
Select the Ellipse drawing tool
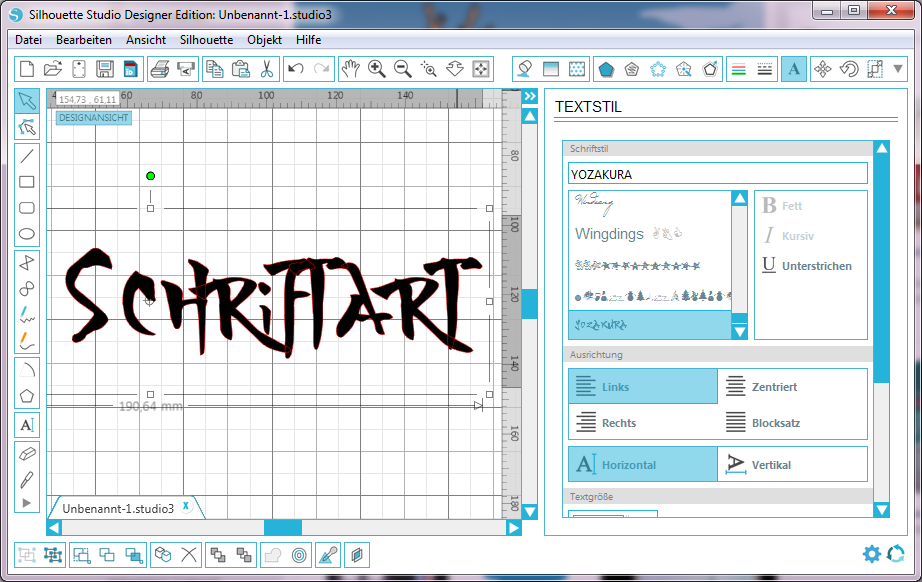click(27, 235)
